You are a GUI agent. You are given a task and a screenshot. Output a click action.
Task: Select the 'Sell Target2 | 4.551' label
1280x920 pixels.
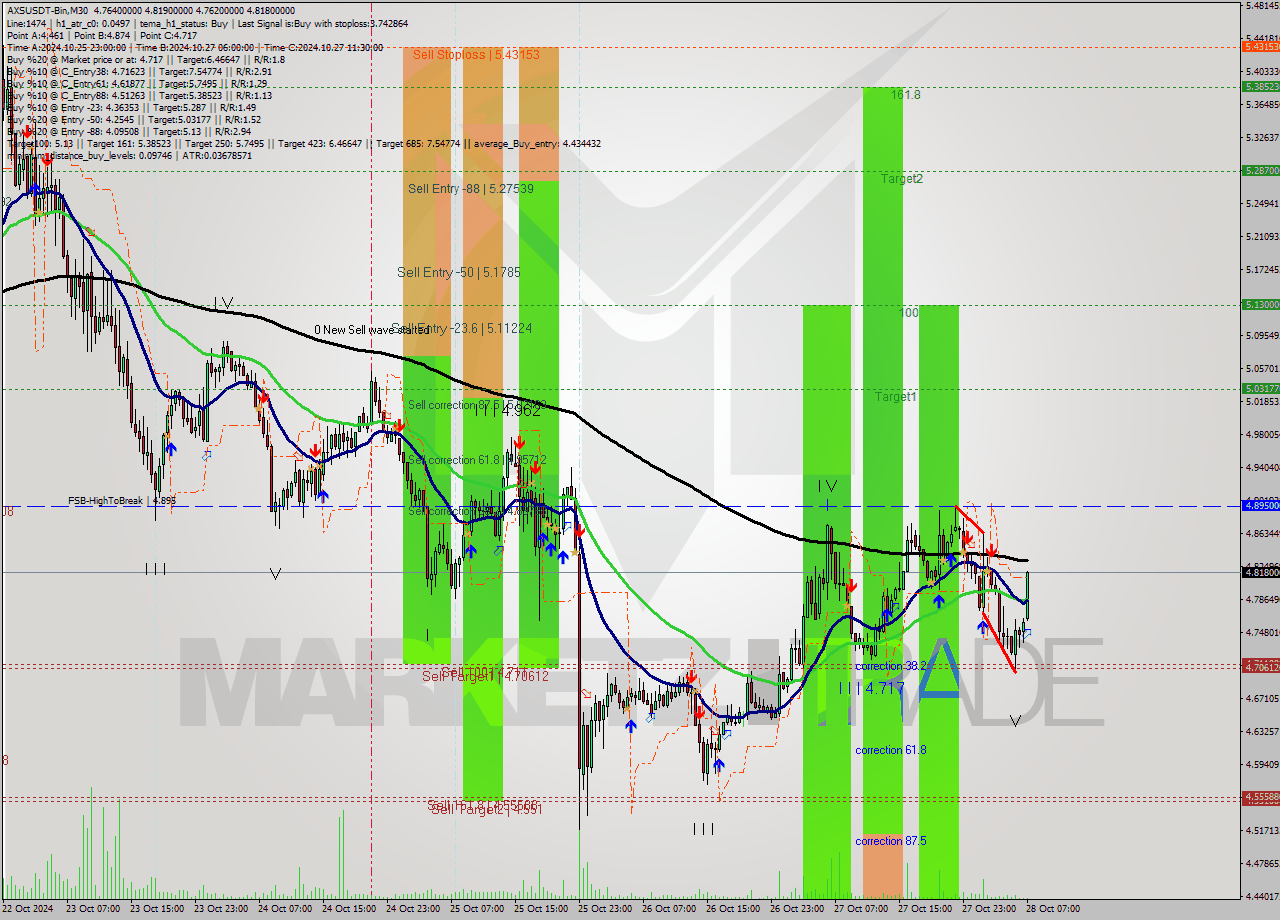486,810
